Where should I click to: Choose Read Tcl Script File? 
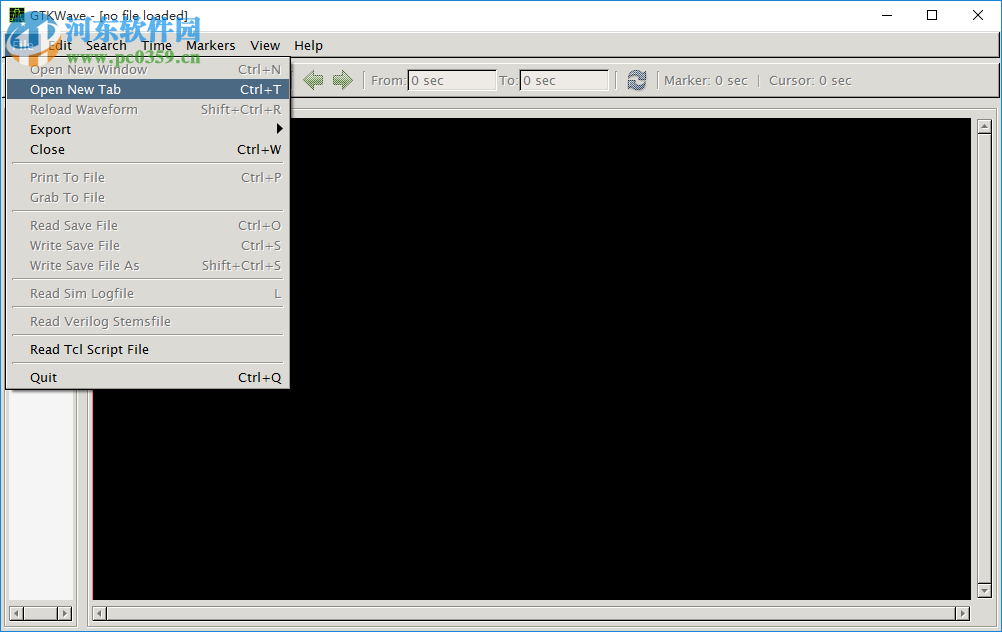coord(148,350)
